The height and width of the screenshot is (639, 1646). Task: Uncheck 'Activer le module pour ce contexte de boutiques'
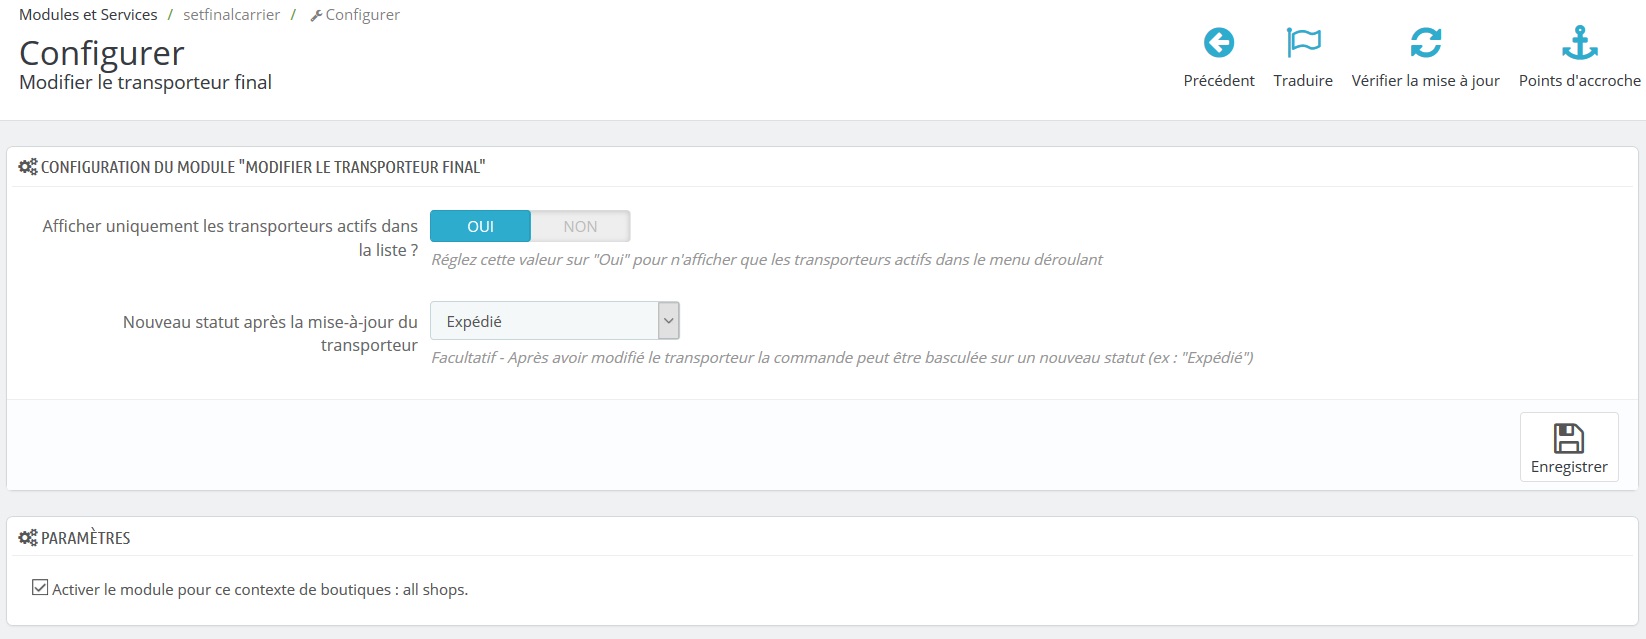(x=39, y=586)
